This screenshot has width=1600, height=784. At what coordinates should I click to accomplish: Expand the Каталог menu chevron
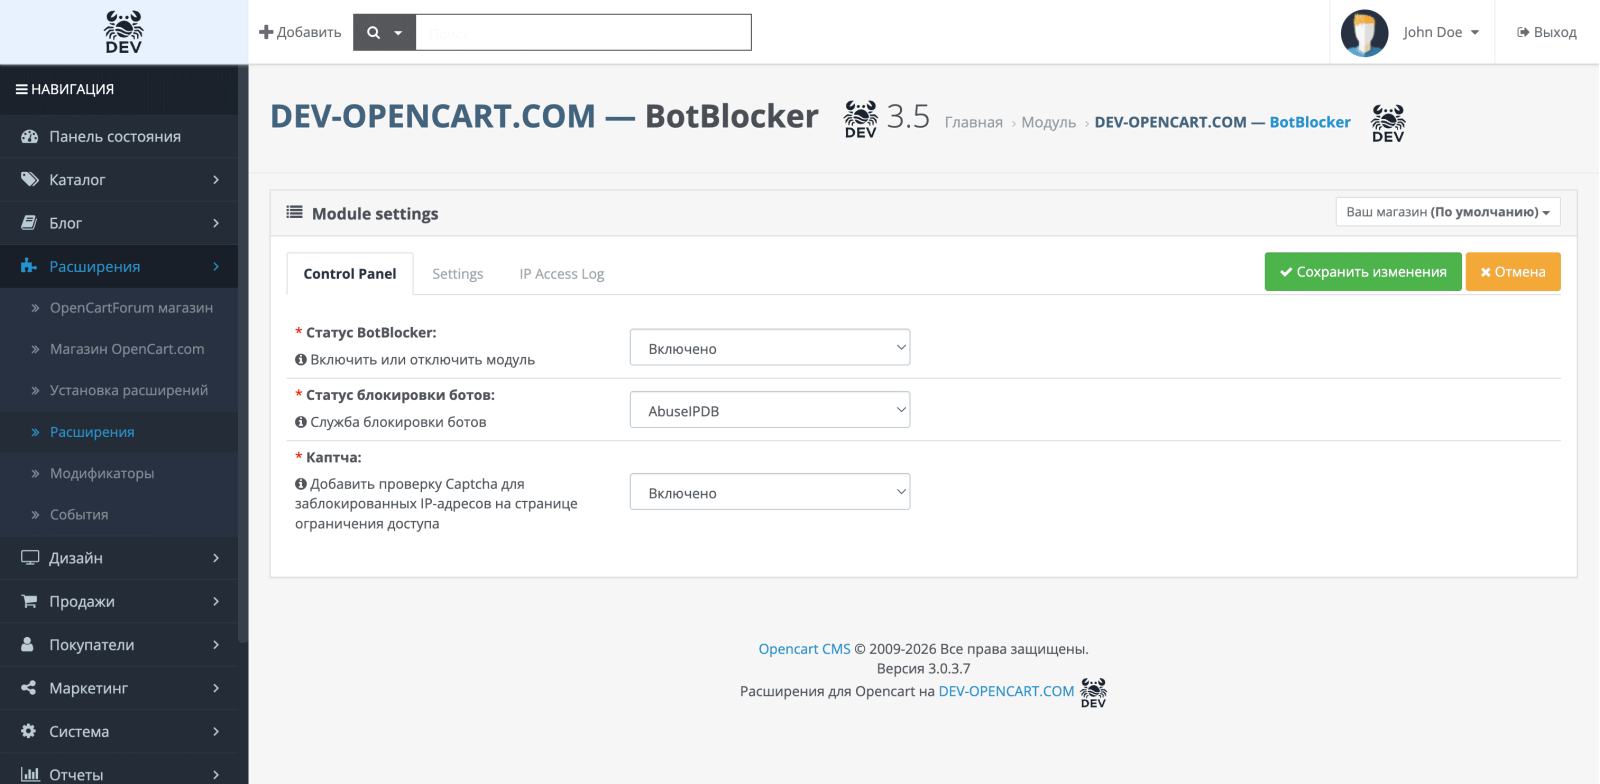216,180
